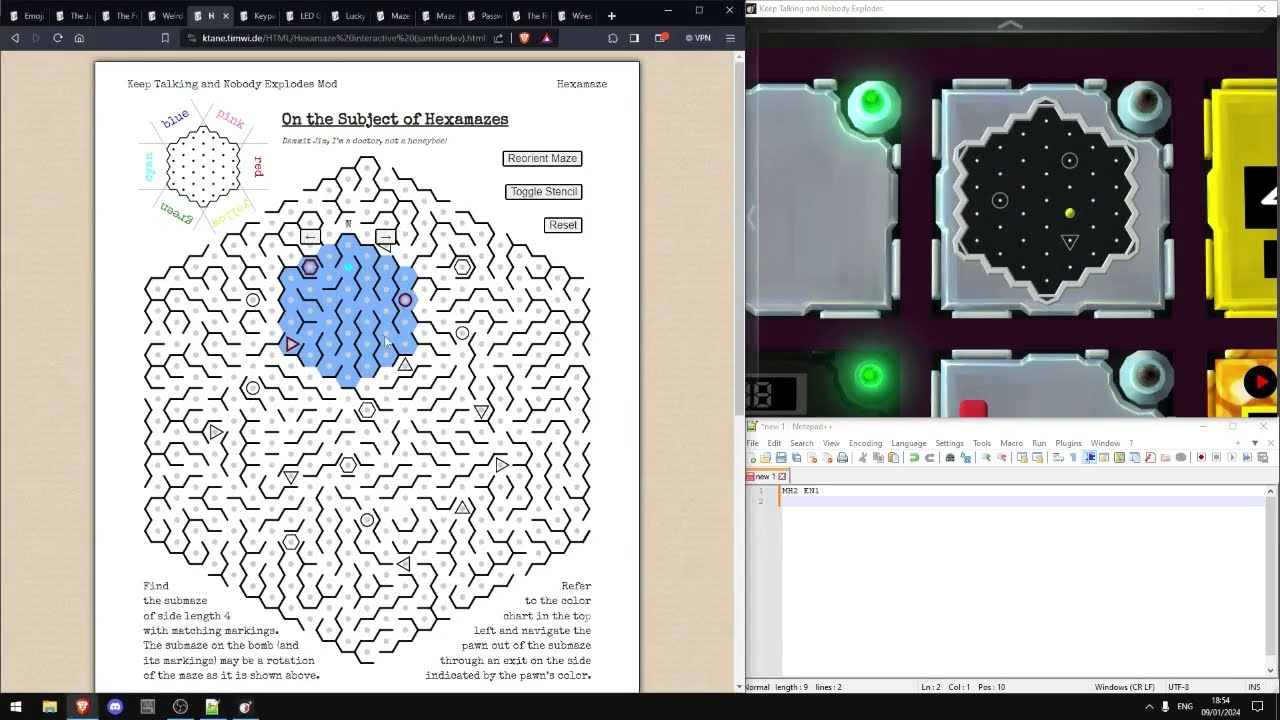The height and width of the screenshot is (720, 1280).
Task: Click the macro playback icon in Notepad++
Action: [1231, 458]
